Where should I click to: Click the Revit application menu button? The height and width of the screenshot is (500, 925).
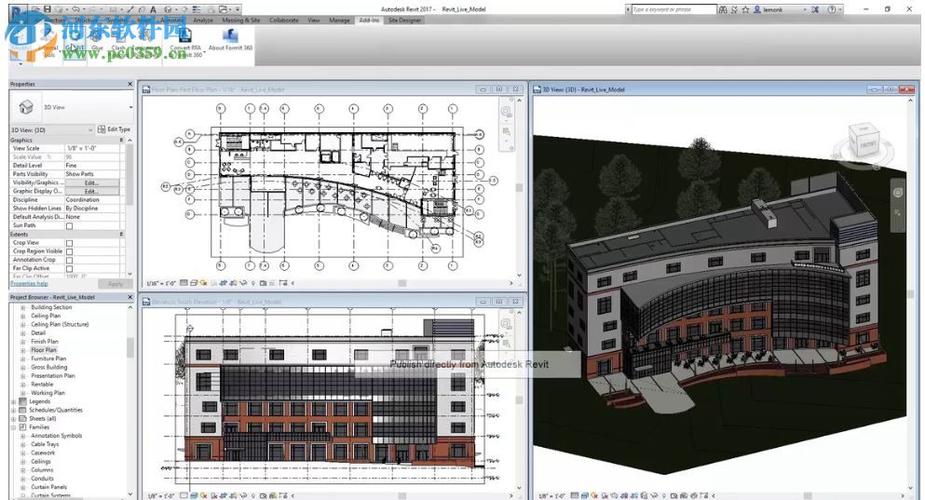(18, 13)
